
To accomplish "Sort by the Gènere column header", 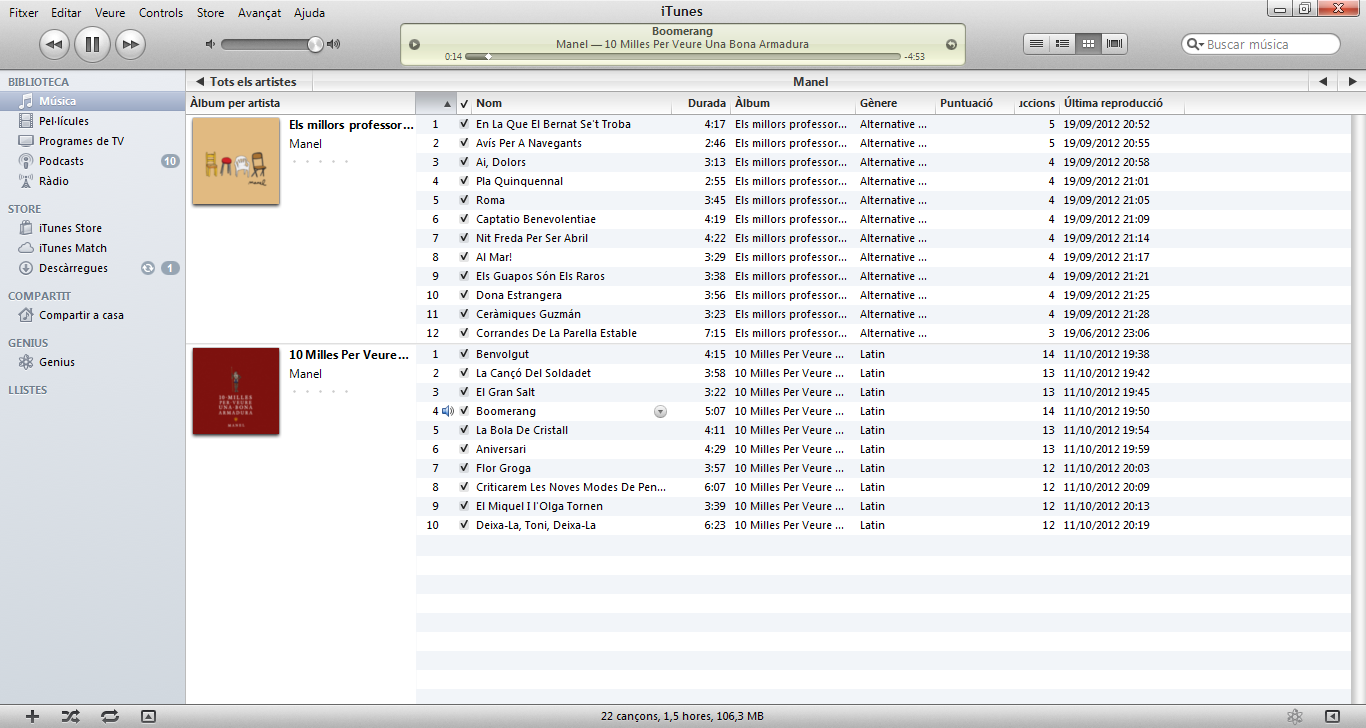I will point(895,103).
